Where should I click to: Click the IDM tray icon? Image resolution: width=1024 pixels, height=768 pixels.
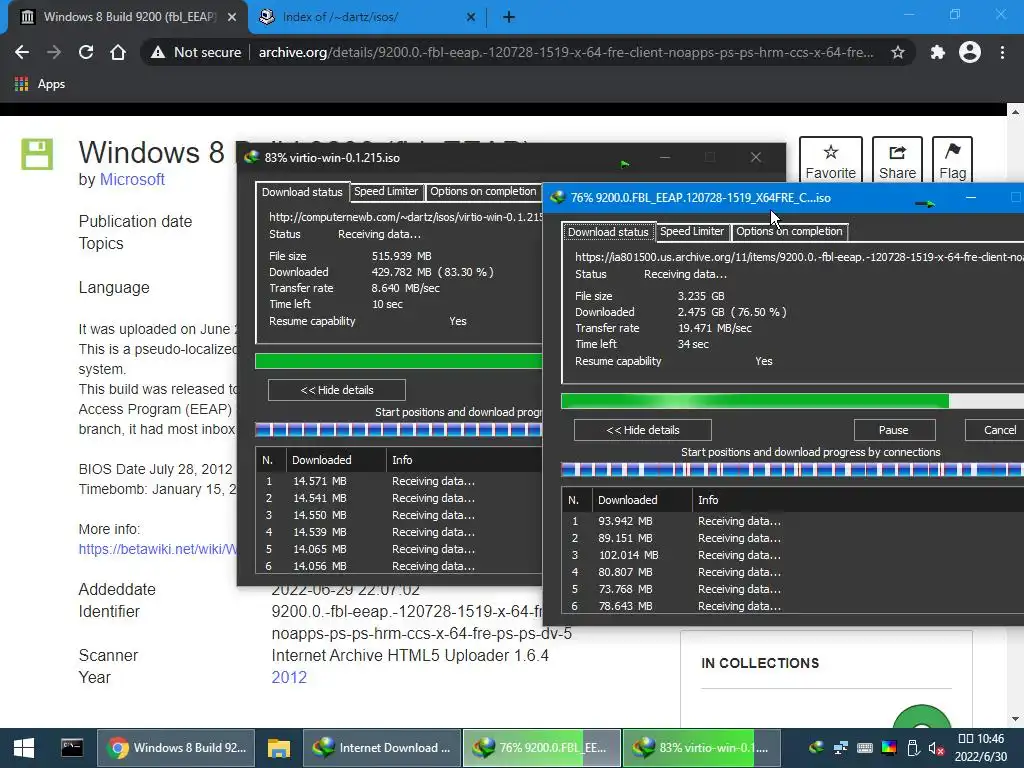[x=816, y=748]
